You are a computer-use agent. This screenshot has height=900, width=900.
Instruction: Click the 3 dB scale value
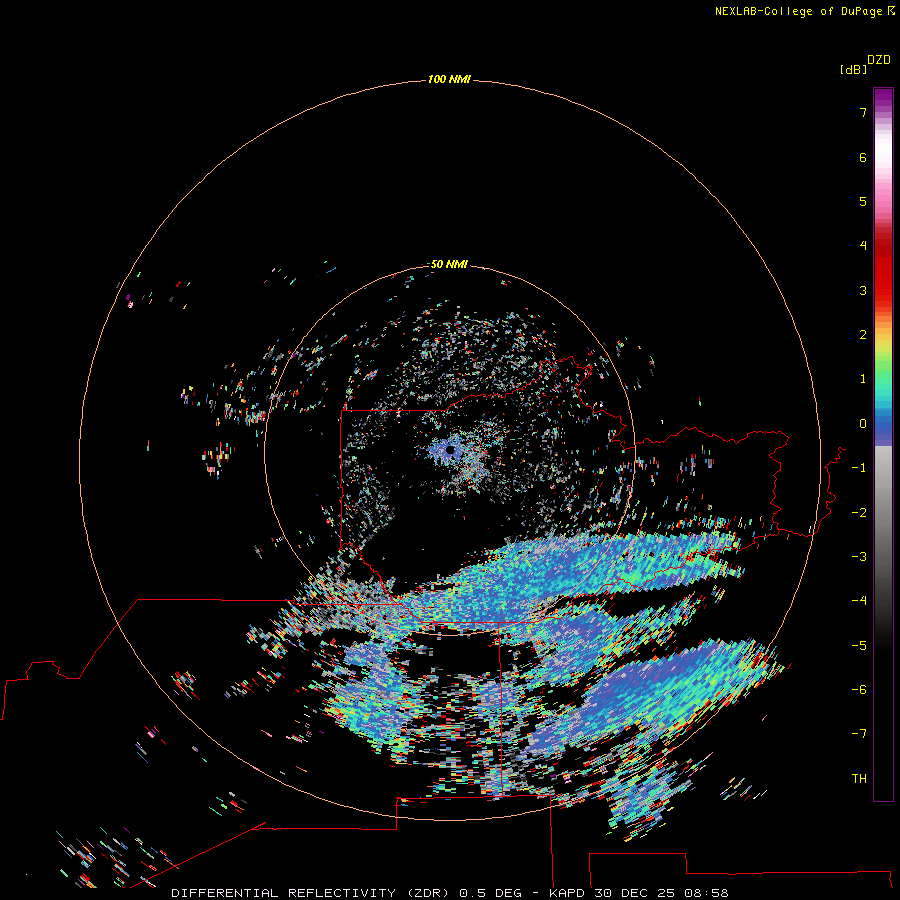point(863,290)
